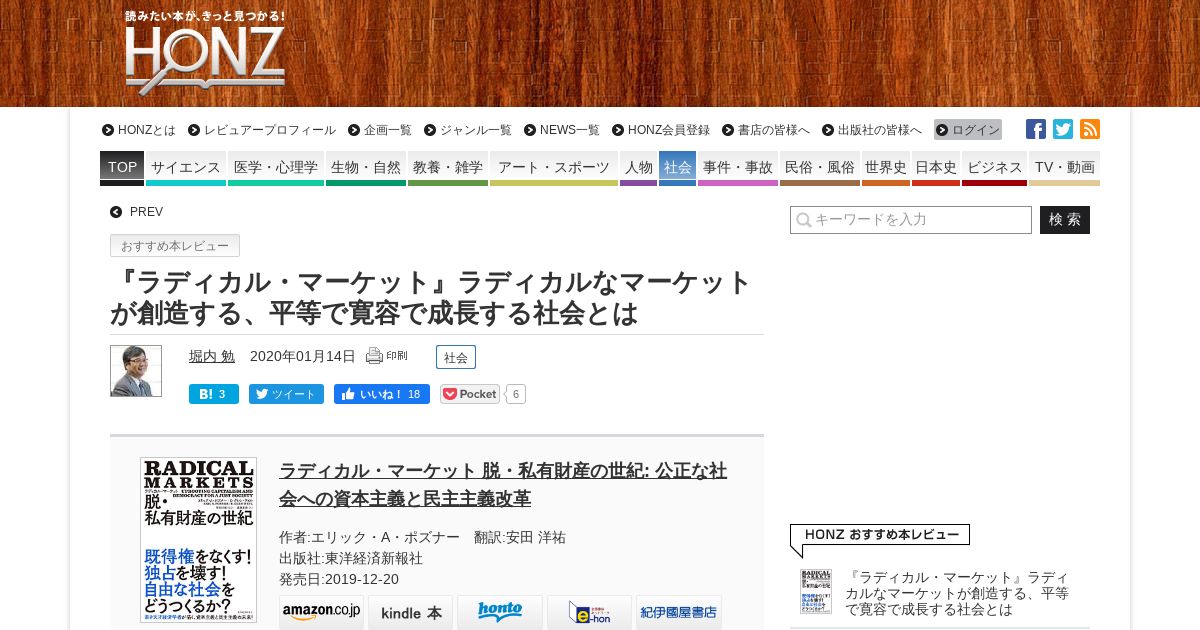The image size is (1200, 630).
Task: Open the TV・動画 category tab
Action: click(x=1064, y=168)
